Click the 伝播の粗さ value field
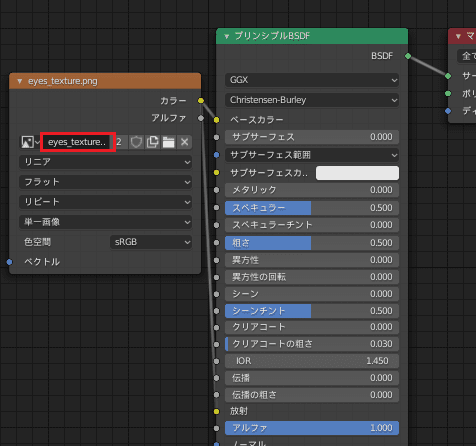476x446 pixels. click(312, 395)
